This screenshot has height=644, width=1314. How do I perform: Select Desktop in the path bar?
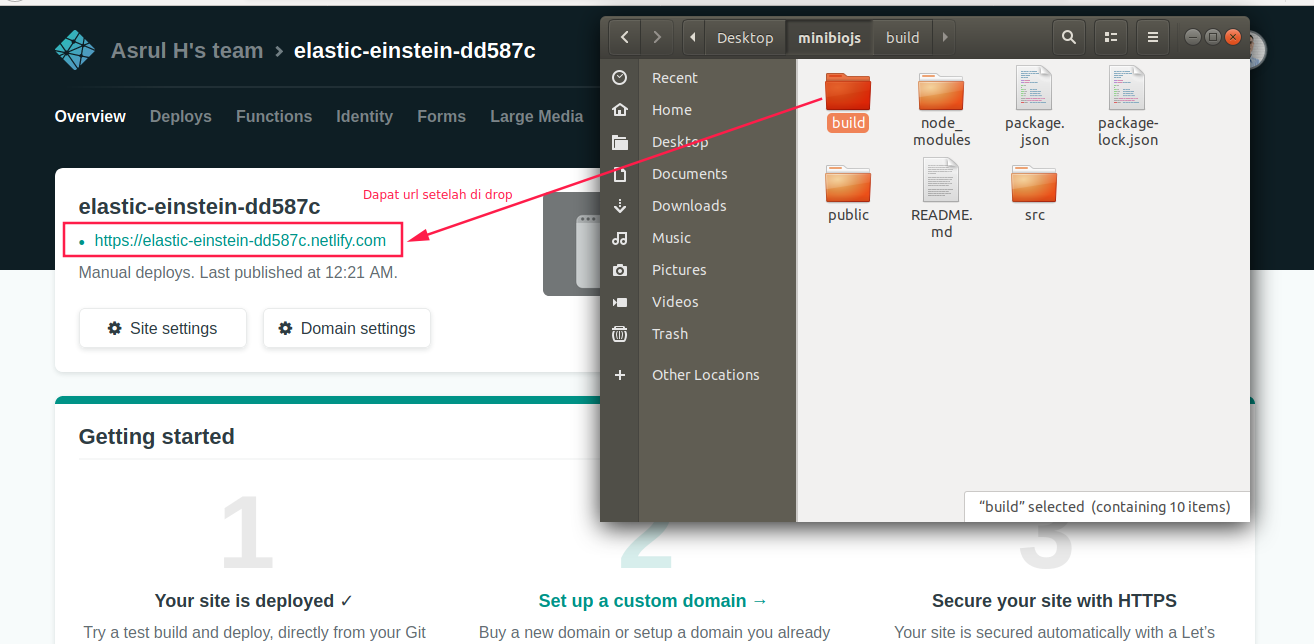point(745,38)
